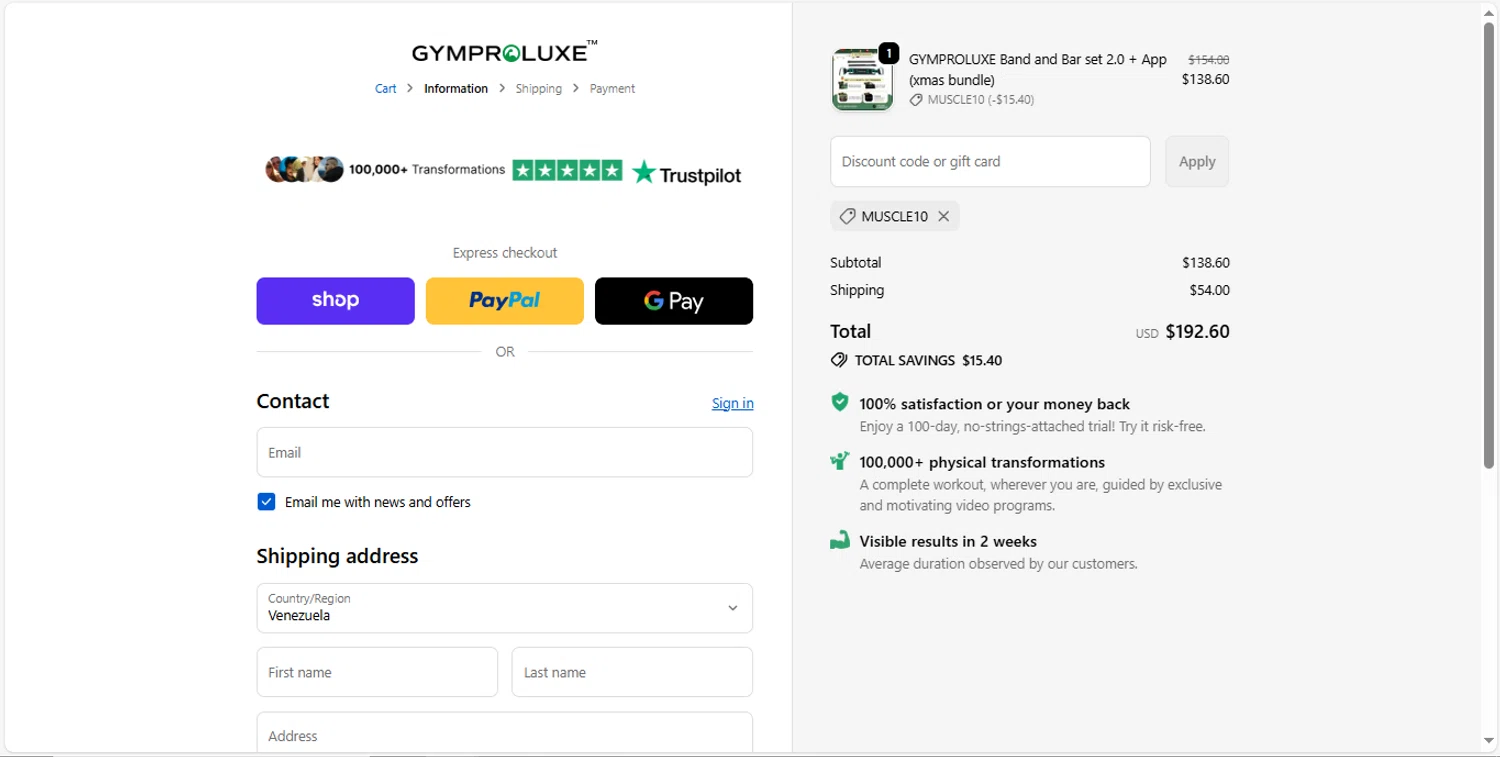
Task: Click the Apply discount button
Action: tap(1197, 161)
